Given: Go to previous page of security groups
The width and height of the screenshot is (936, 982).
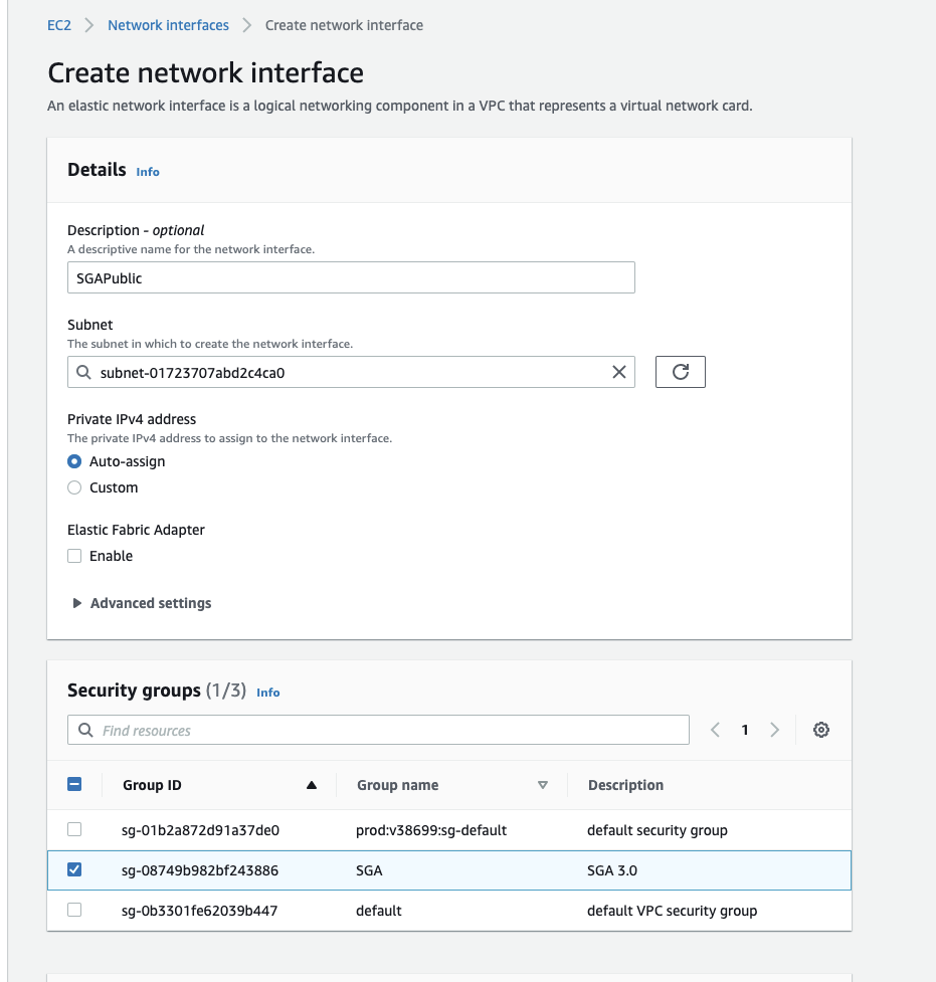Looking at the screenshot, I should pos(714,730).
